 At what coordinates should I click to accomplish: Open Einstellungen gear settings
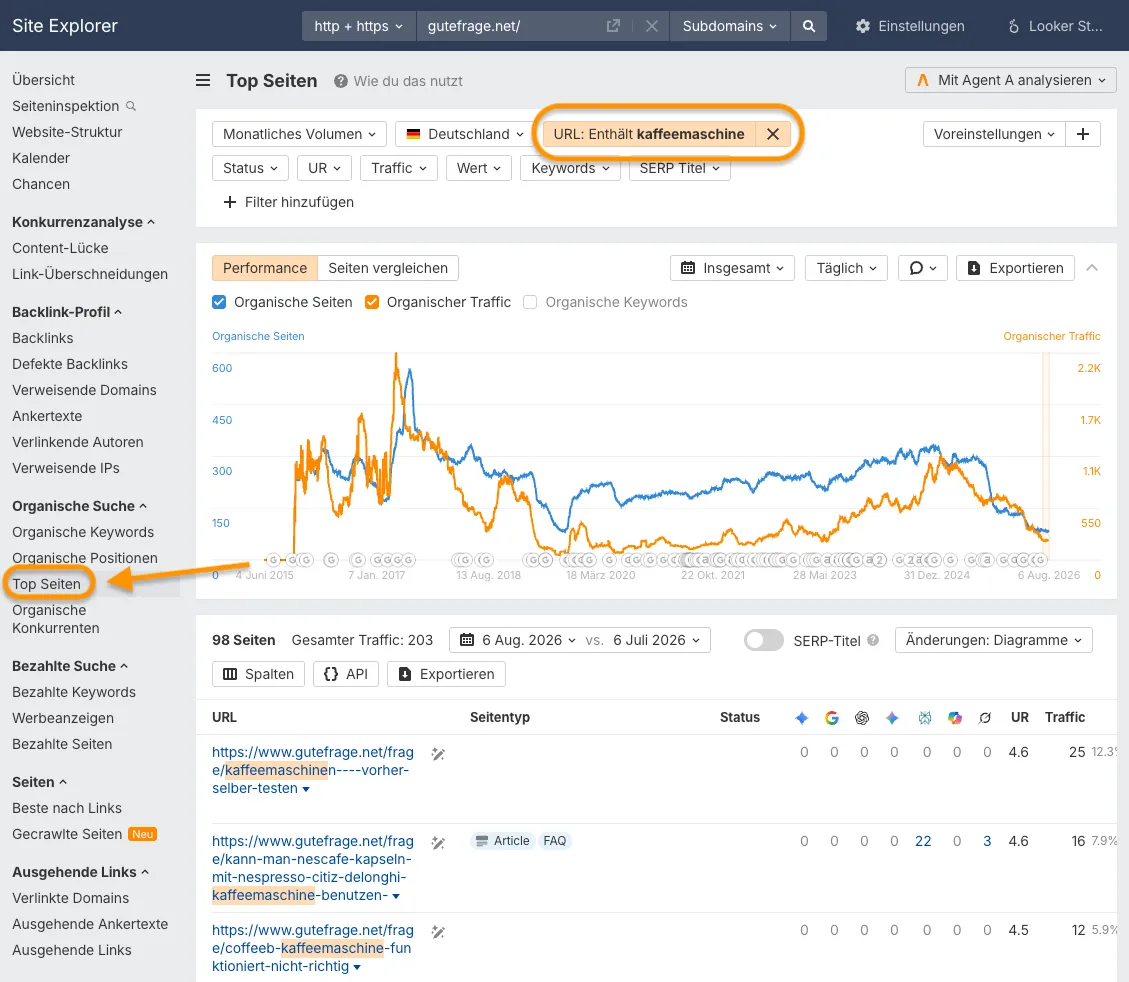click(910, 26)
